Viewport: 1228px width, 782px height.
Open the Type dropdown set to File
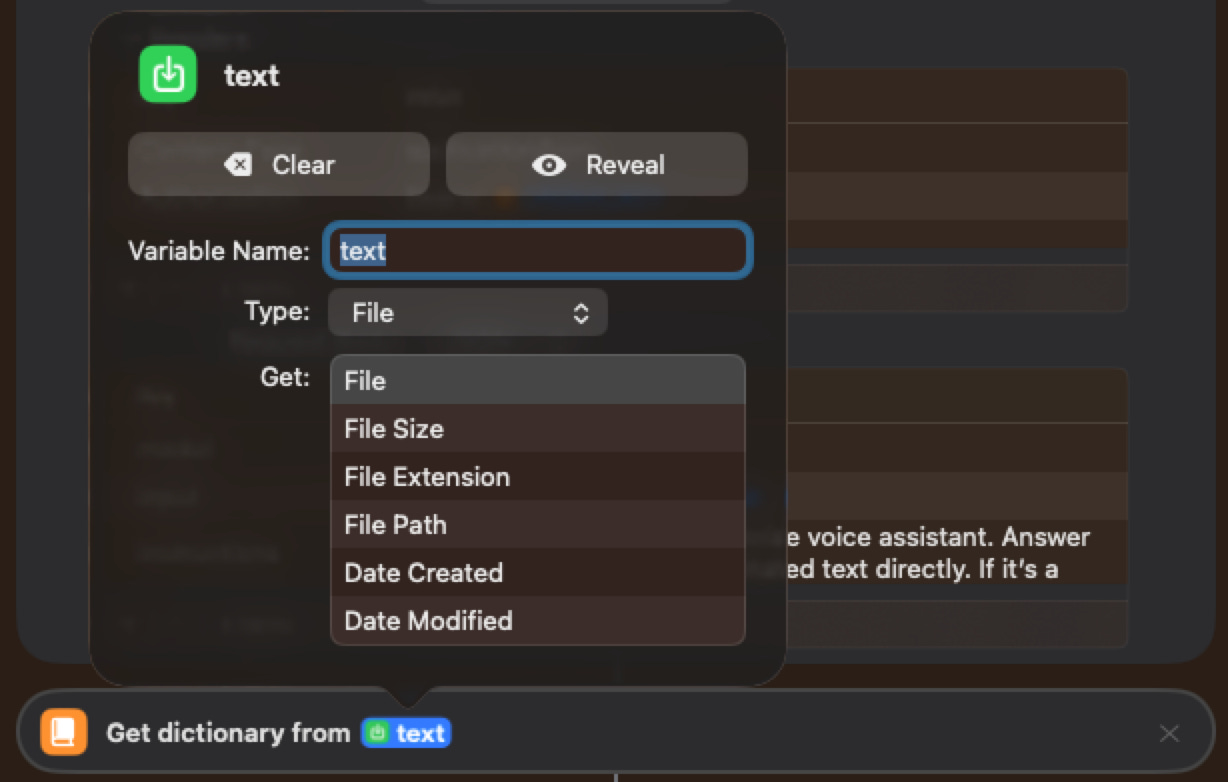pyautogui.click(x=468, y=313)
